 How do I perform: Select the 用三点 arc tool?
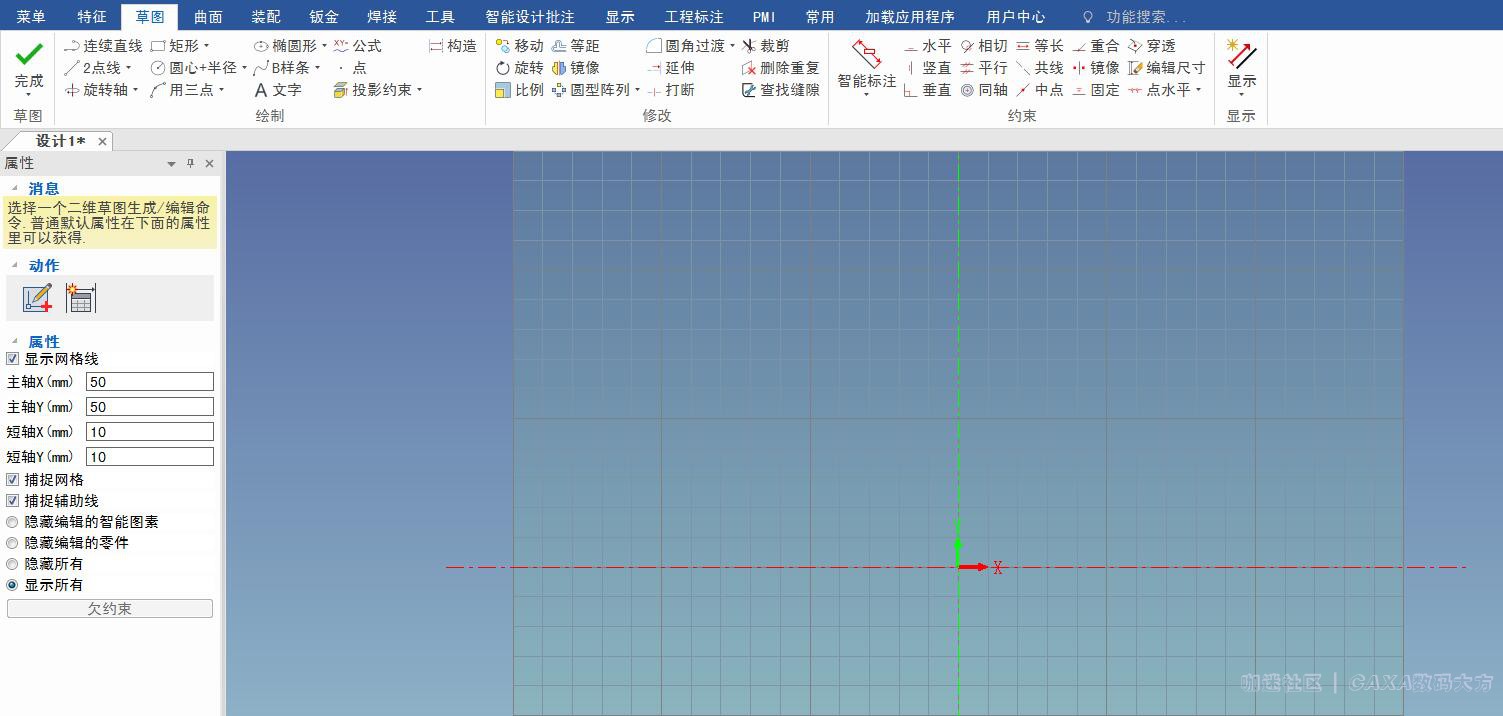182,90
